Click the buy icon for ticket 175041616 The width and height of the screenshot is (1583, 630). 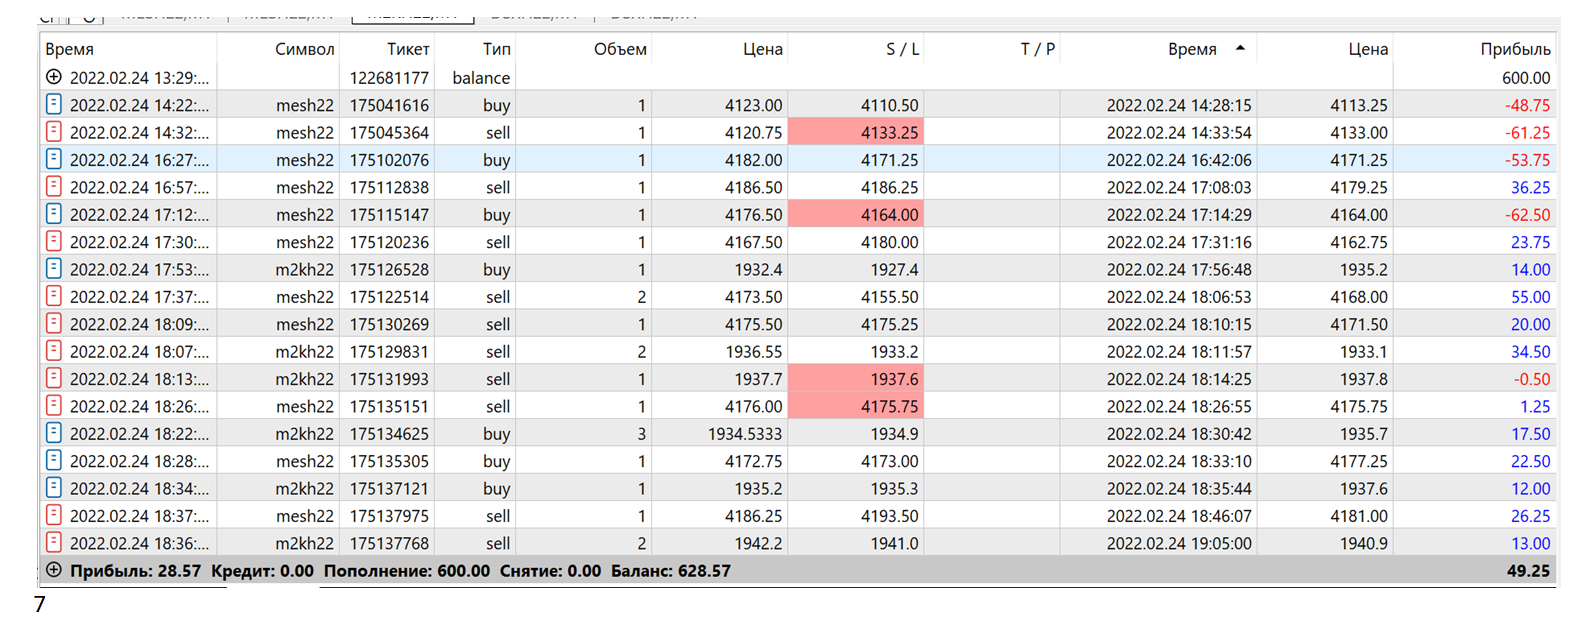tap(54, 104)
